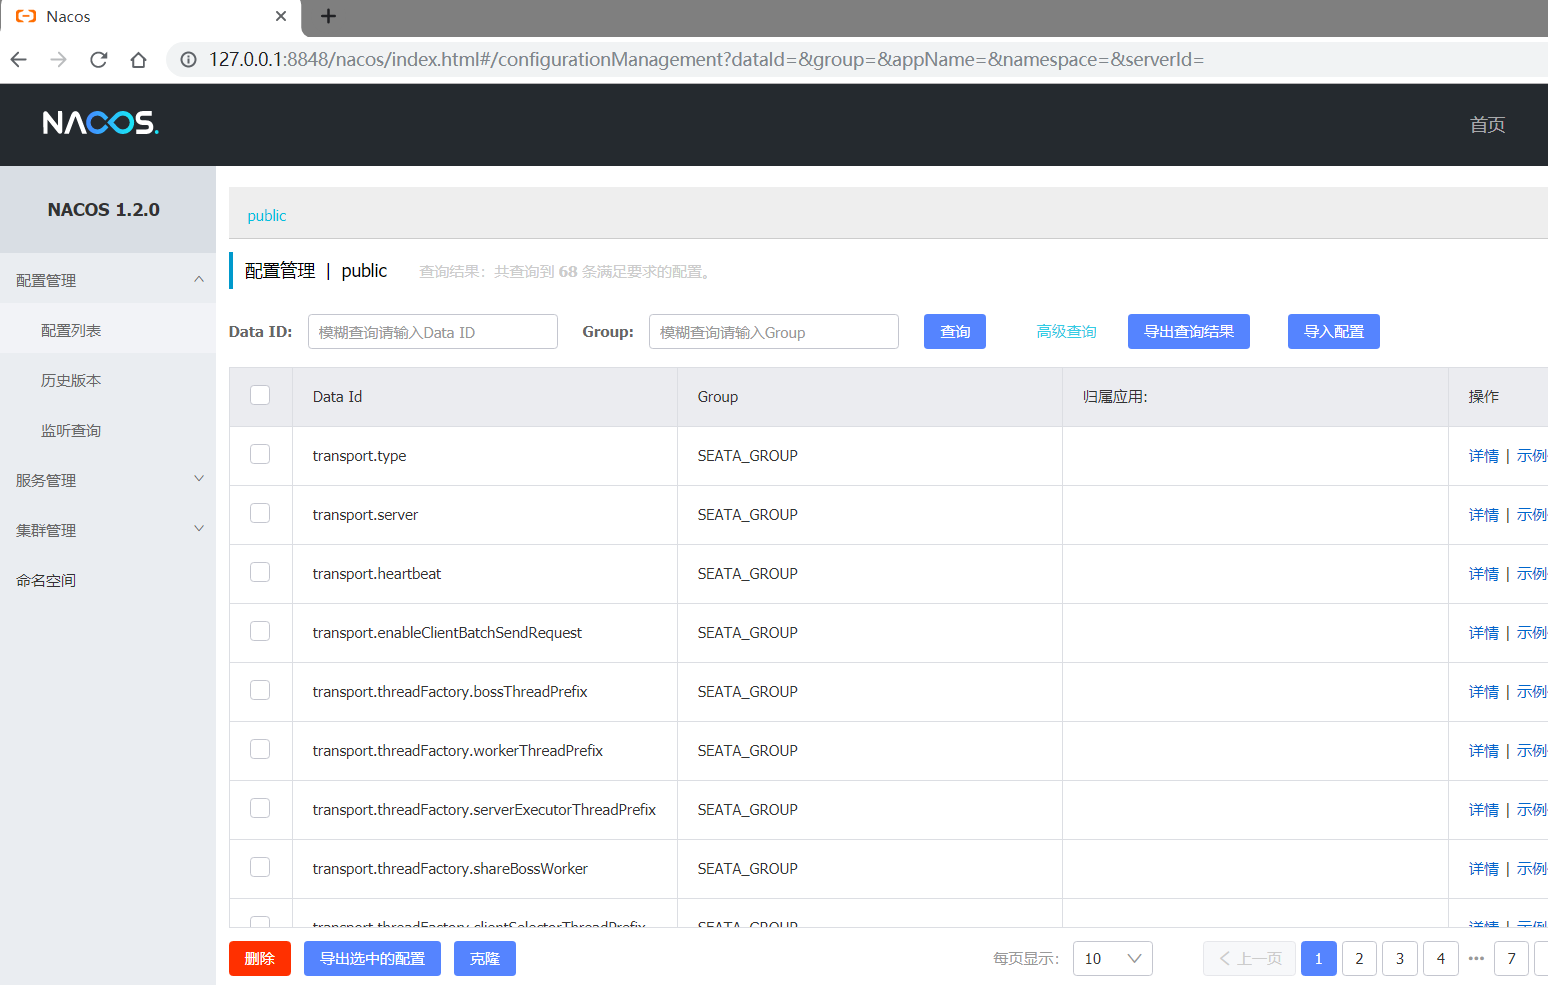The height and width of the screenshot is (985, 1548).
Task: Toggle the select-all checkbox in table header
Action: pyautogui.click(x=260, y=395)
